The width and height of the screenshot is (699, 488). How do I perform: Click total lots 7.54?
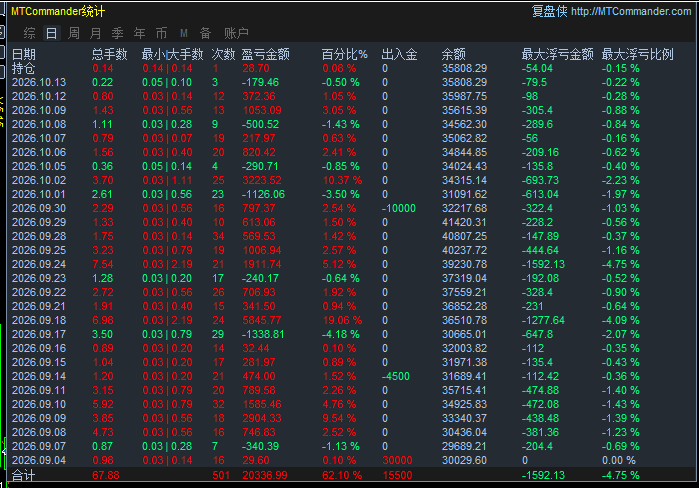point(103,264)
